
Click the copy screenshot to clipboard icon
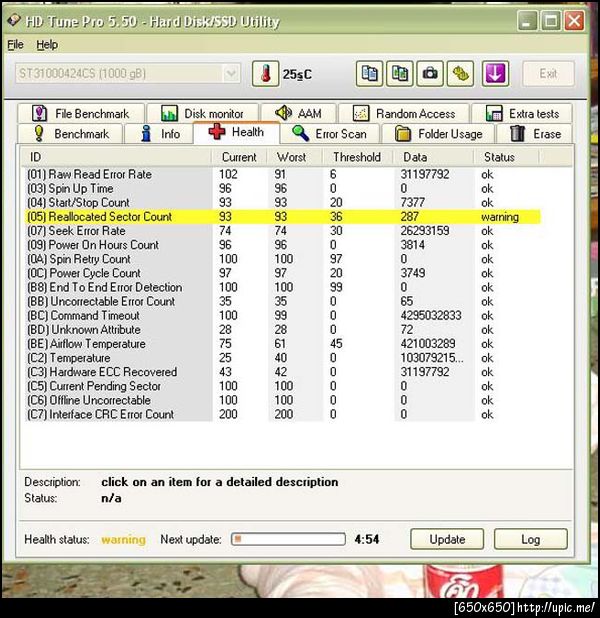click(400, 74)
